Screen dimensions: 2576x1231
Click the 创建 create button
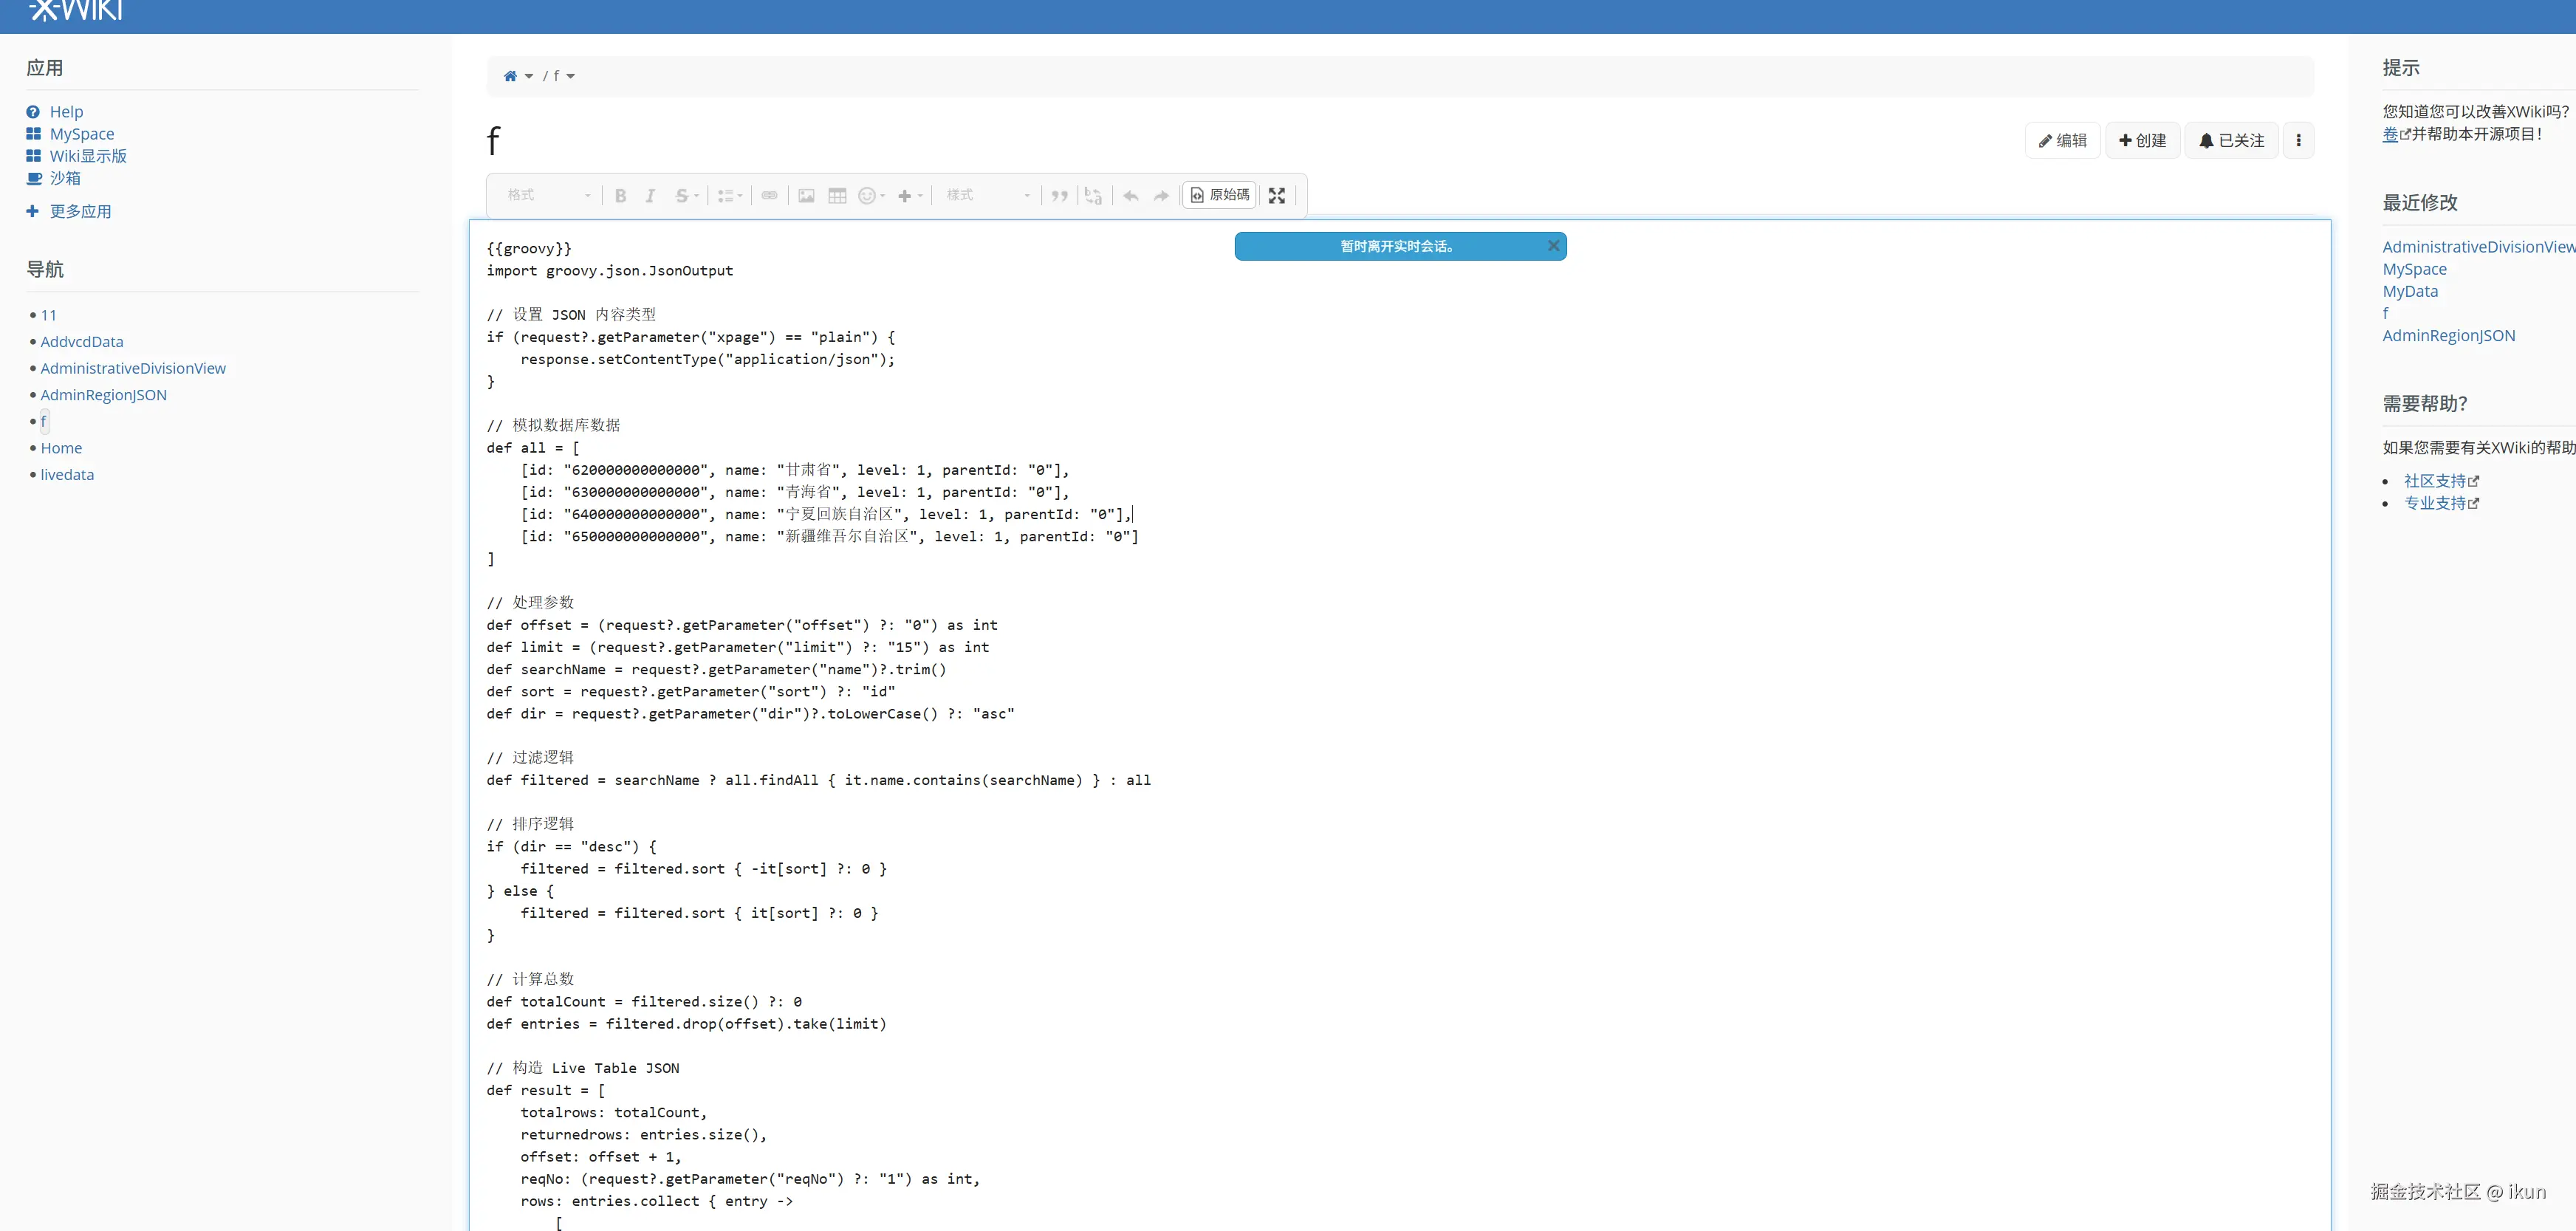tap(2142, 141)
